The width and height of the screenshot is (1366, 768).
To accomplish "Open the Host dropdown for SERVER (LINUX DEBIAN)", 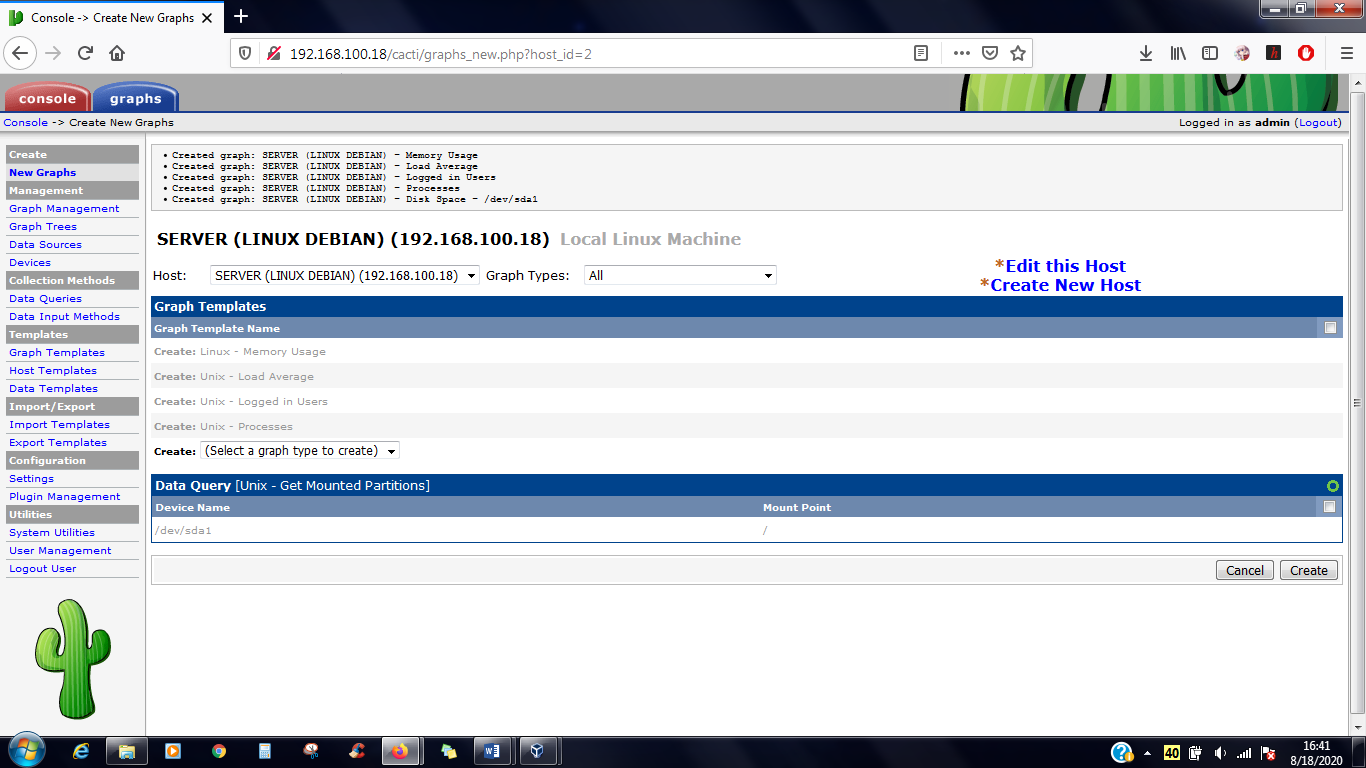I will pyautogui.click(x=345, y=275).
